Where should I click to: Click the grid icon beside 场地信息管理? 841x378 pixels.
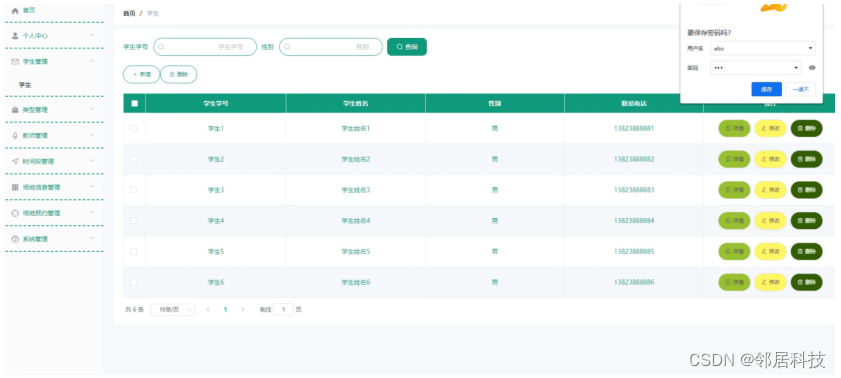(x=15, y=187)
